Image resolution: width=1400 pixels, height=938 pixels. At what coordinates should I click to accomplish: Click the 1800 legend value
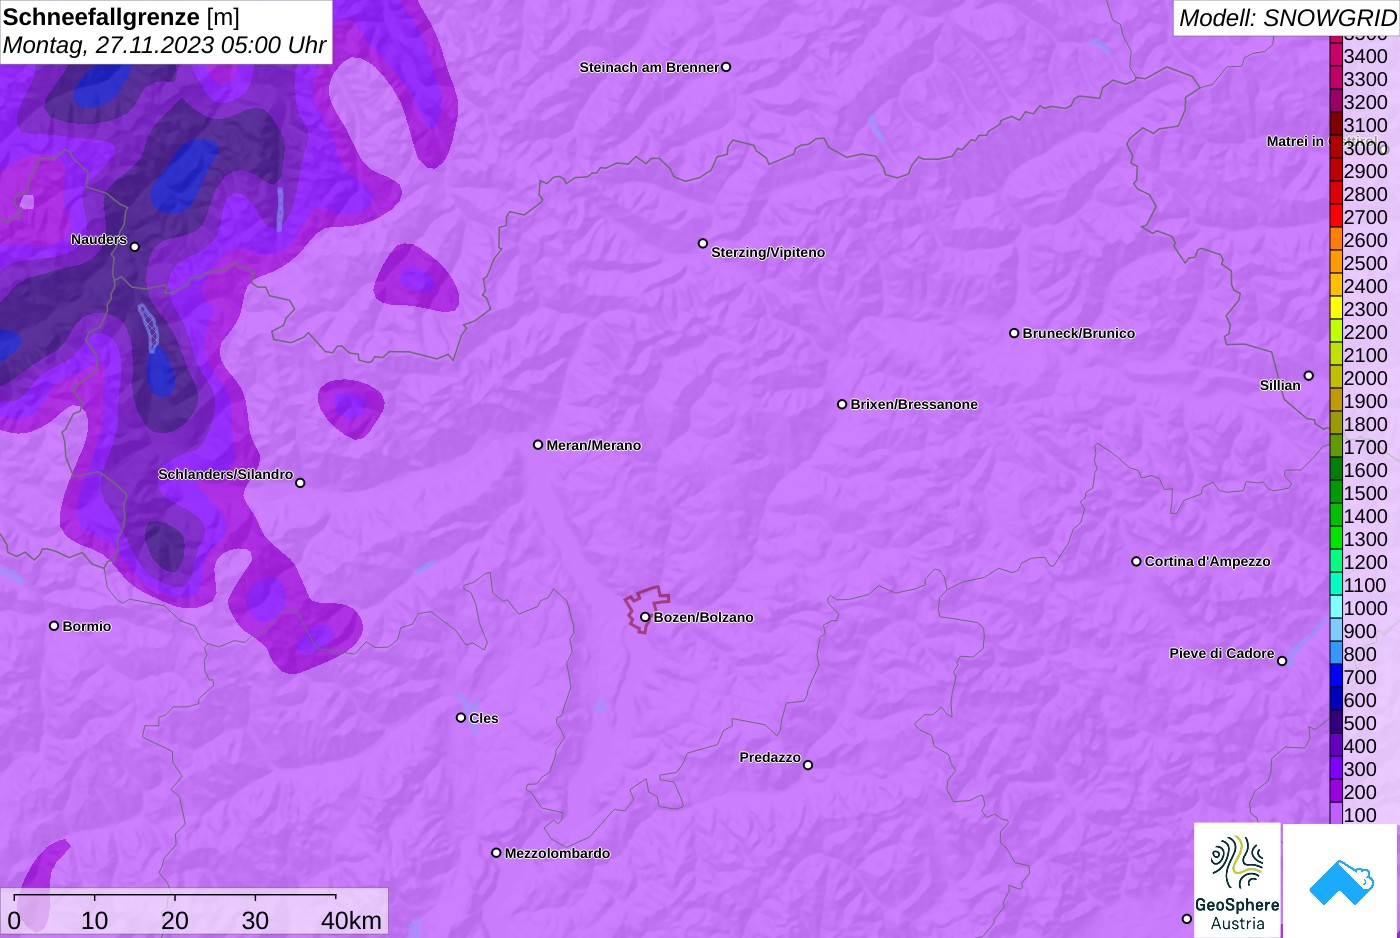(x=1366, y=424)
